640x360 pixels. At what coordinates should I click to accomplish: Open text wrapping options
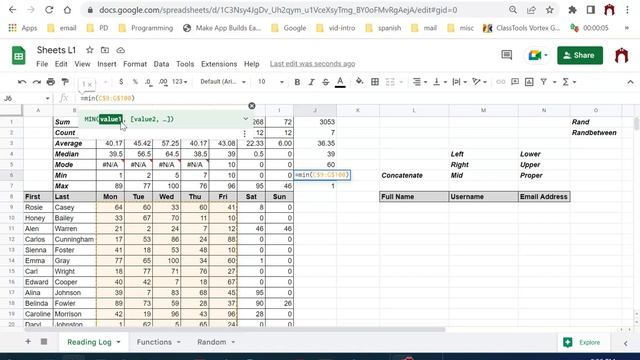pos(459,82)
